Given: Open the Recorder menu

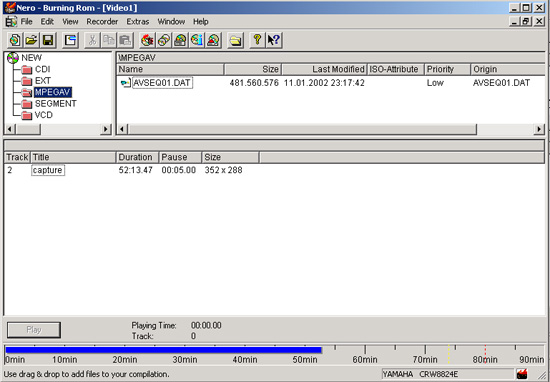Looking at the screenshot, I should pyautogui.click(x=102, y=22).
